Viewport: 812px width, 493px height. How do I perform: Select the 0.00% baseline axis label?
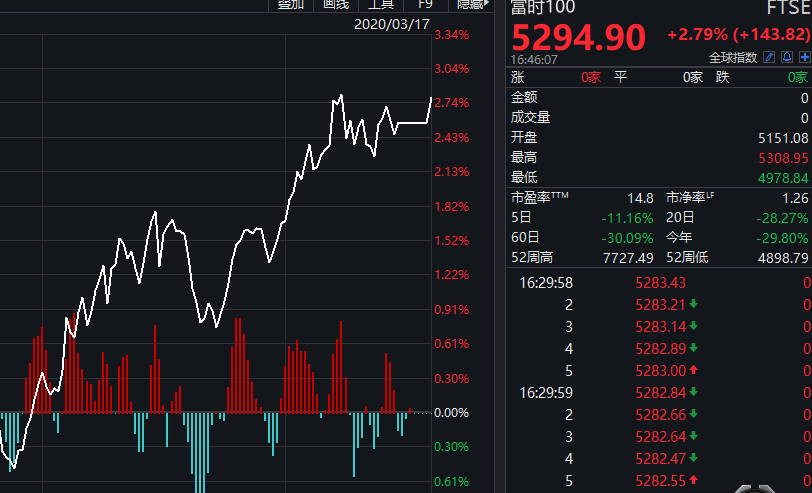[452, 413]
